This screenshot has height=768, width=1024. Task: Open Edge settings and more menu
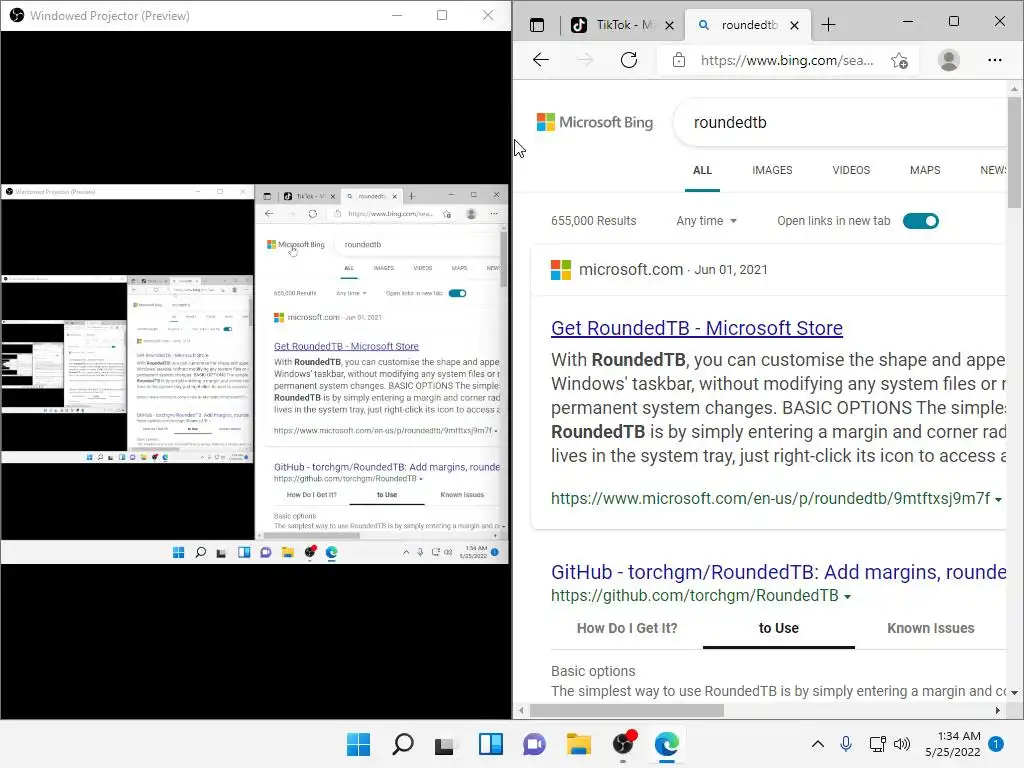(995, 60)
